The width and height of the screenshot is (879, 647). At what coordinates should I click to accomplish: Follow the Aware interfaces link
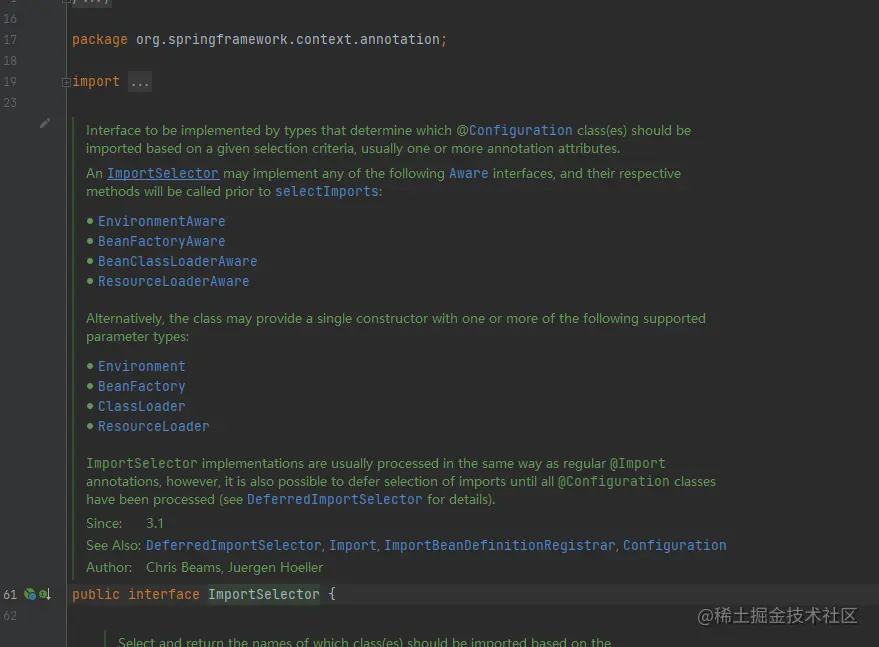pyautogui.click(x=469, y=173)
